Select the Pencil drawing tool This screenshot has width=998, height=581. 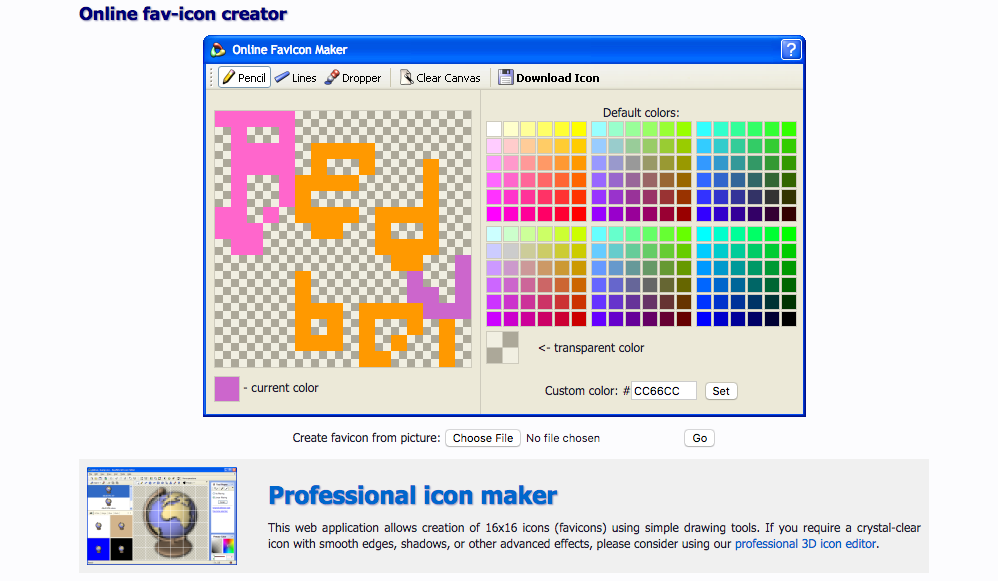(x=244, y=78)
